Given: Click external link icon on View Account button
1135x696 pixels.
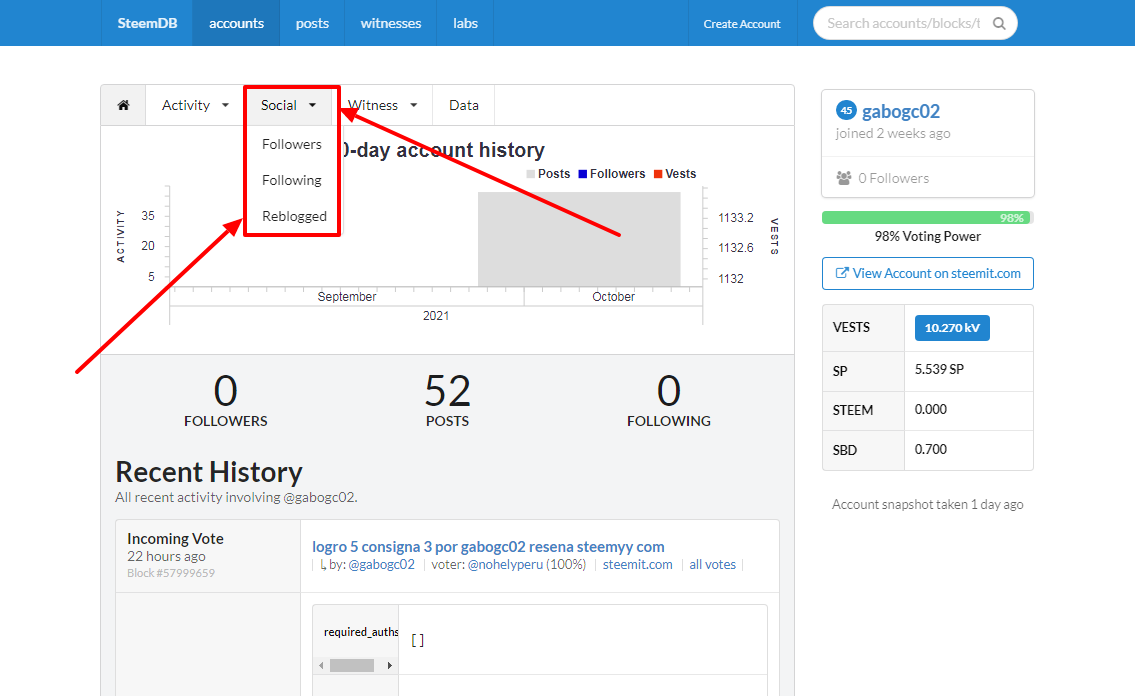Looking at the screenshot, I should [x=842, y=273].
